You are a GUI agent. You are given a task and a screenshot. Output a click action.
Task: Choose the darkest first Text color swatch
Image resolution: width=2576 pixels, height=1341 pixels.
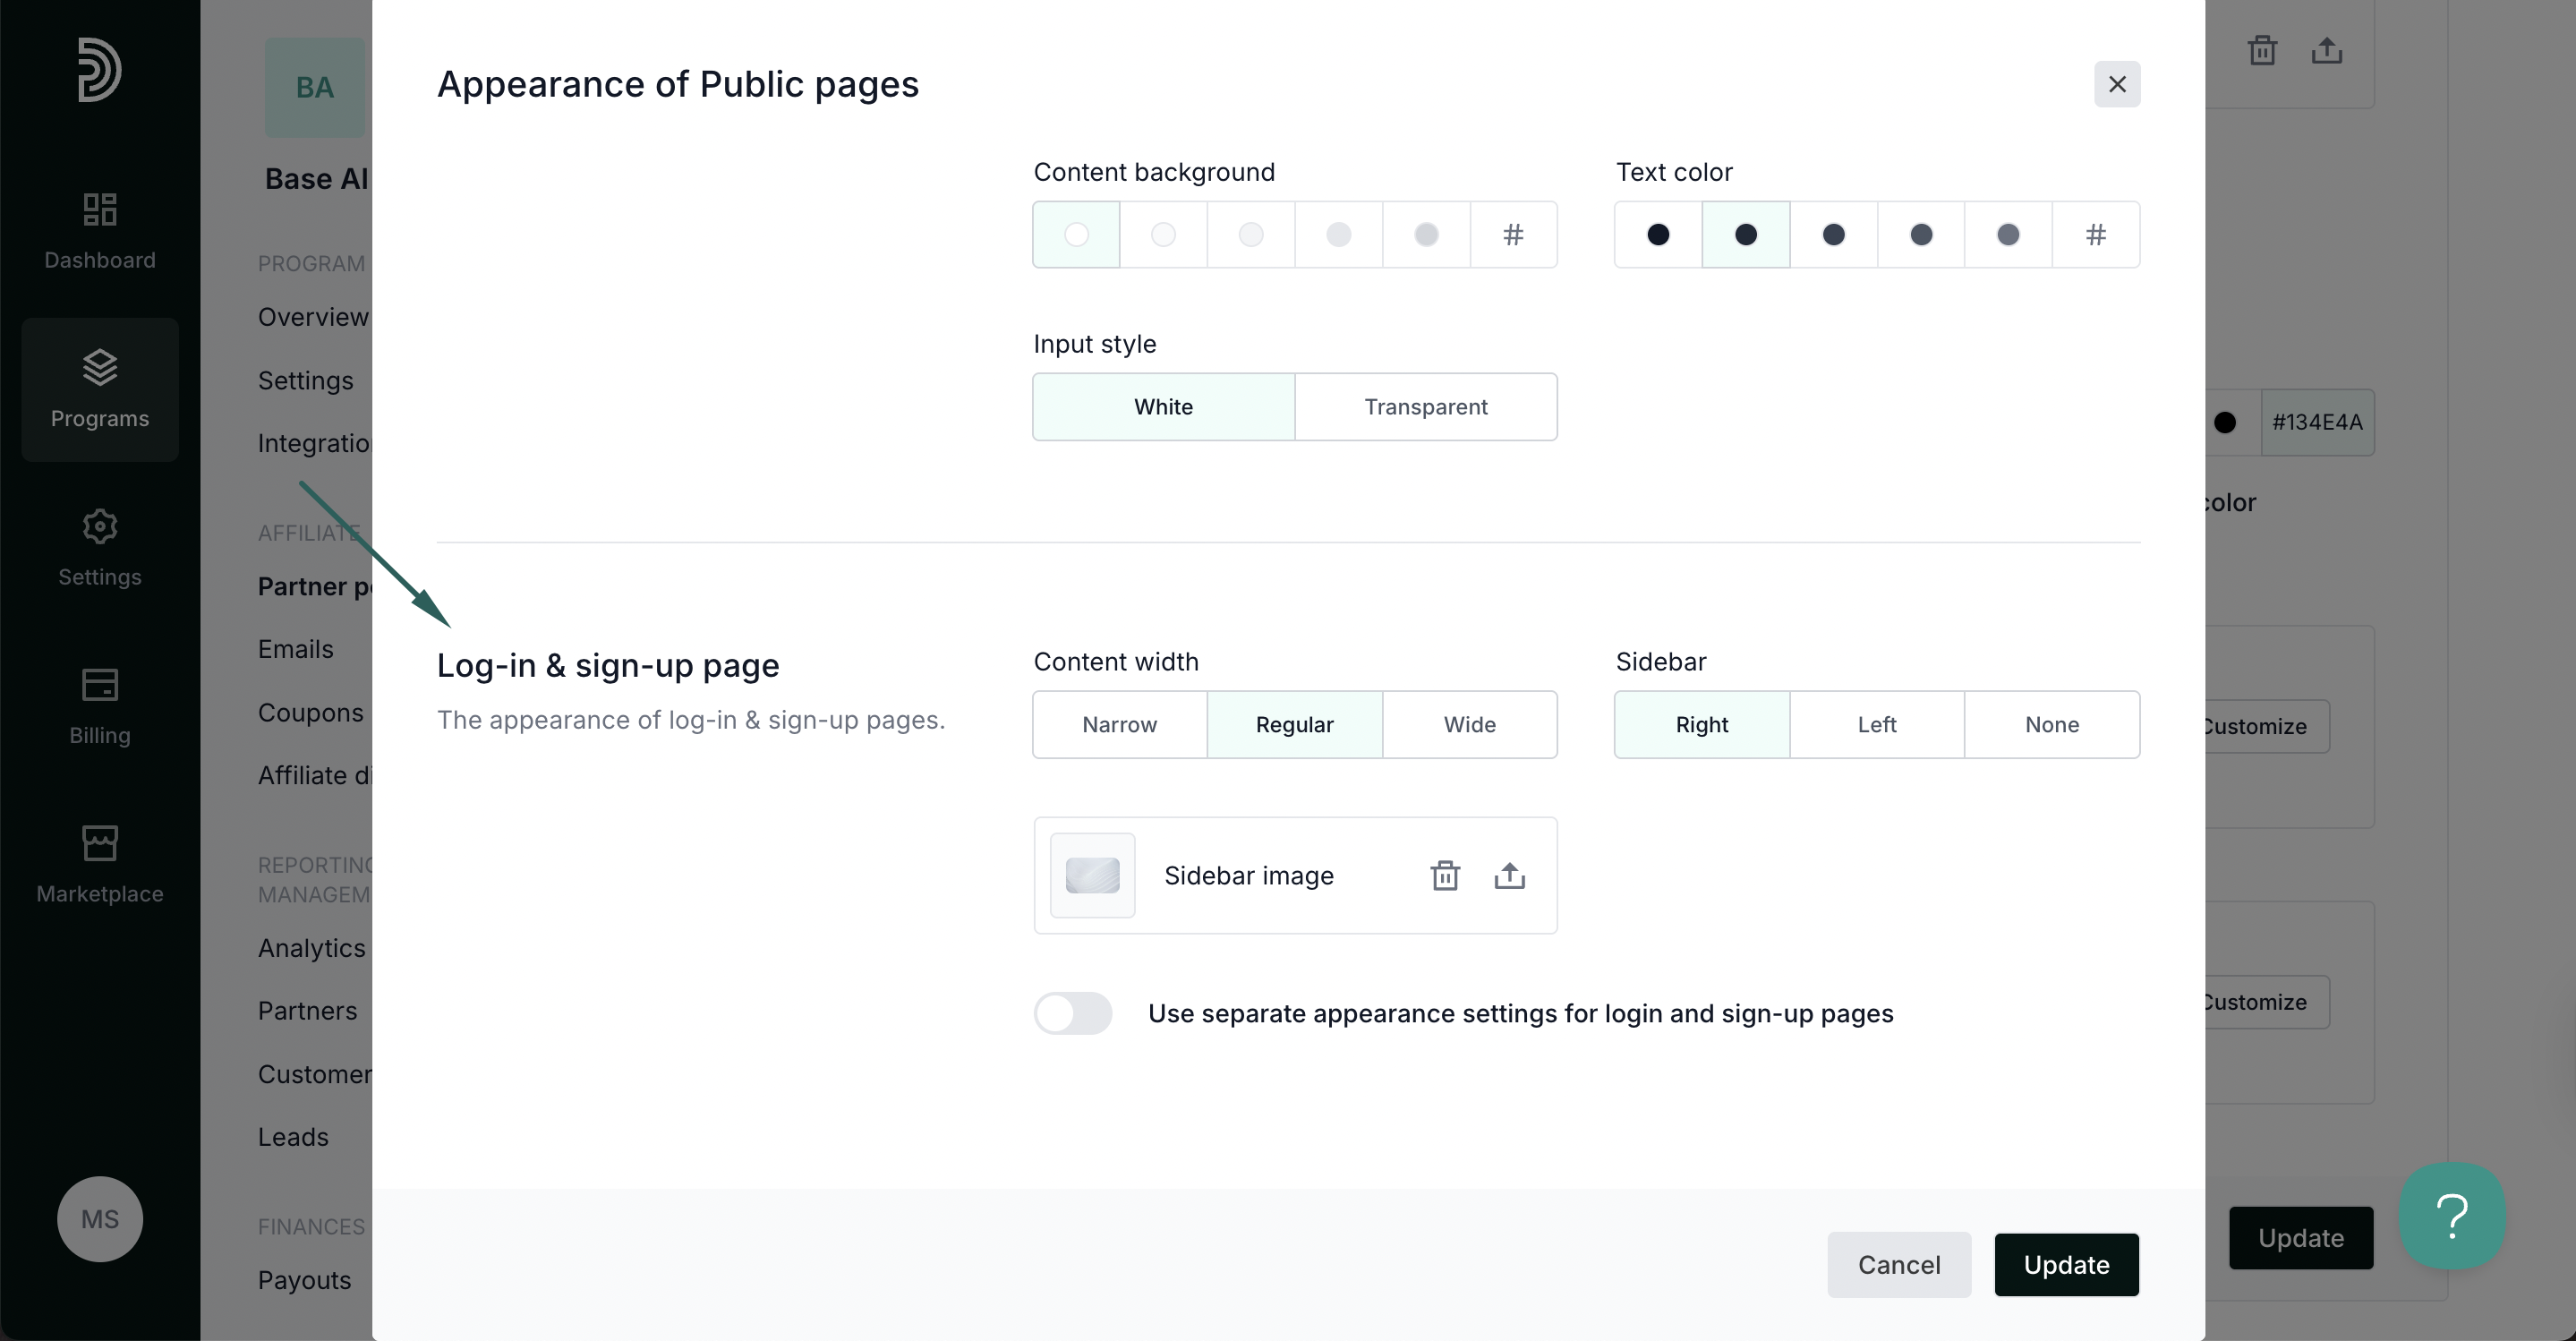click(x=1658, y=235)
